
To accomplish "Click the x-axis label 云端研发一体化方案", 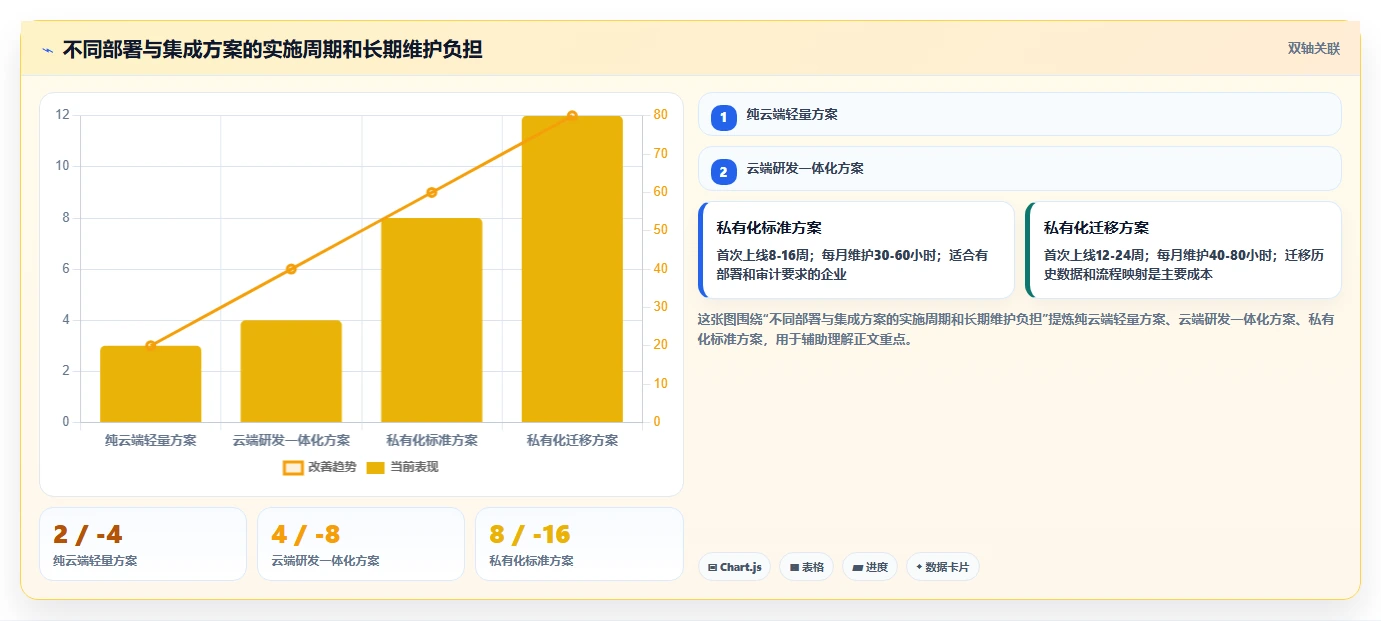I will click(x=291, y=440).
